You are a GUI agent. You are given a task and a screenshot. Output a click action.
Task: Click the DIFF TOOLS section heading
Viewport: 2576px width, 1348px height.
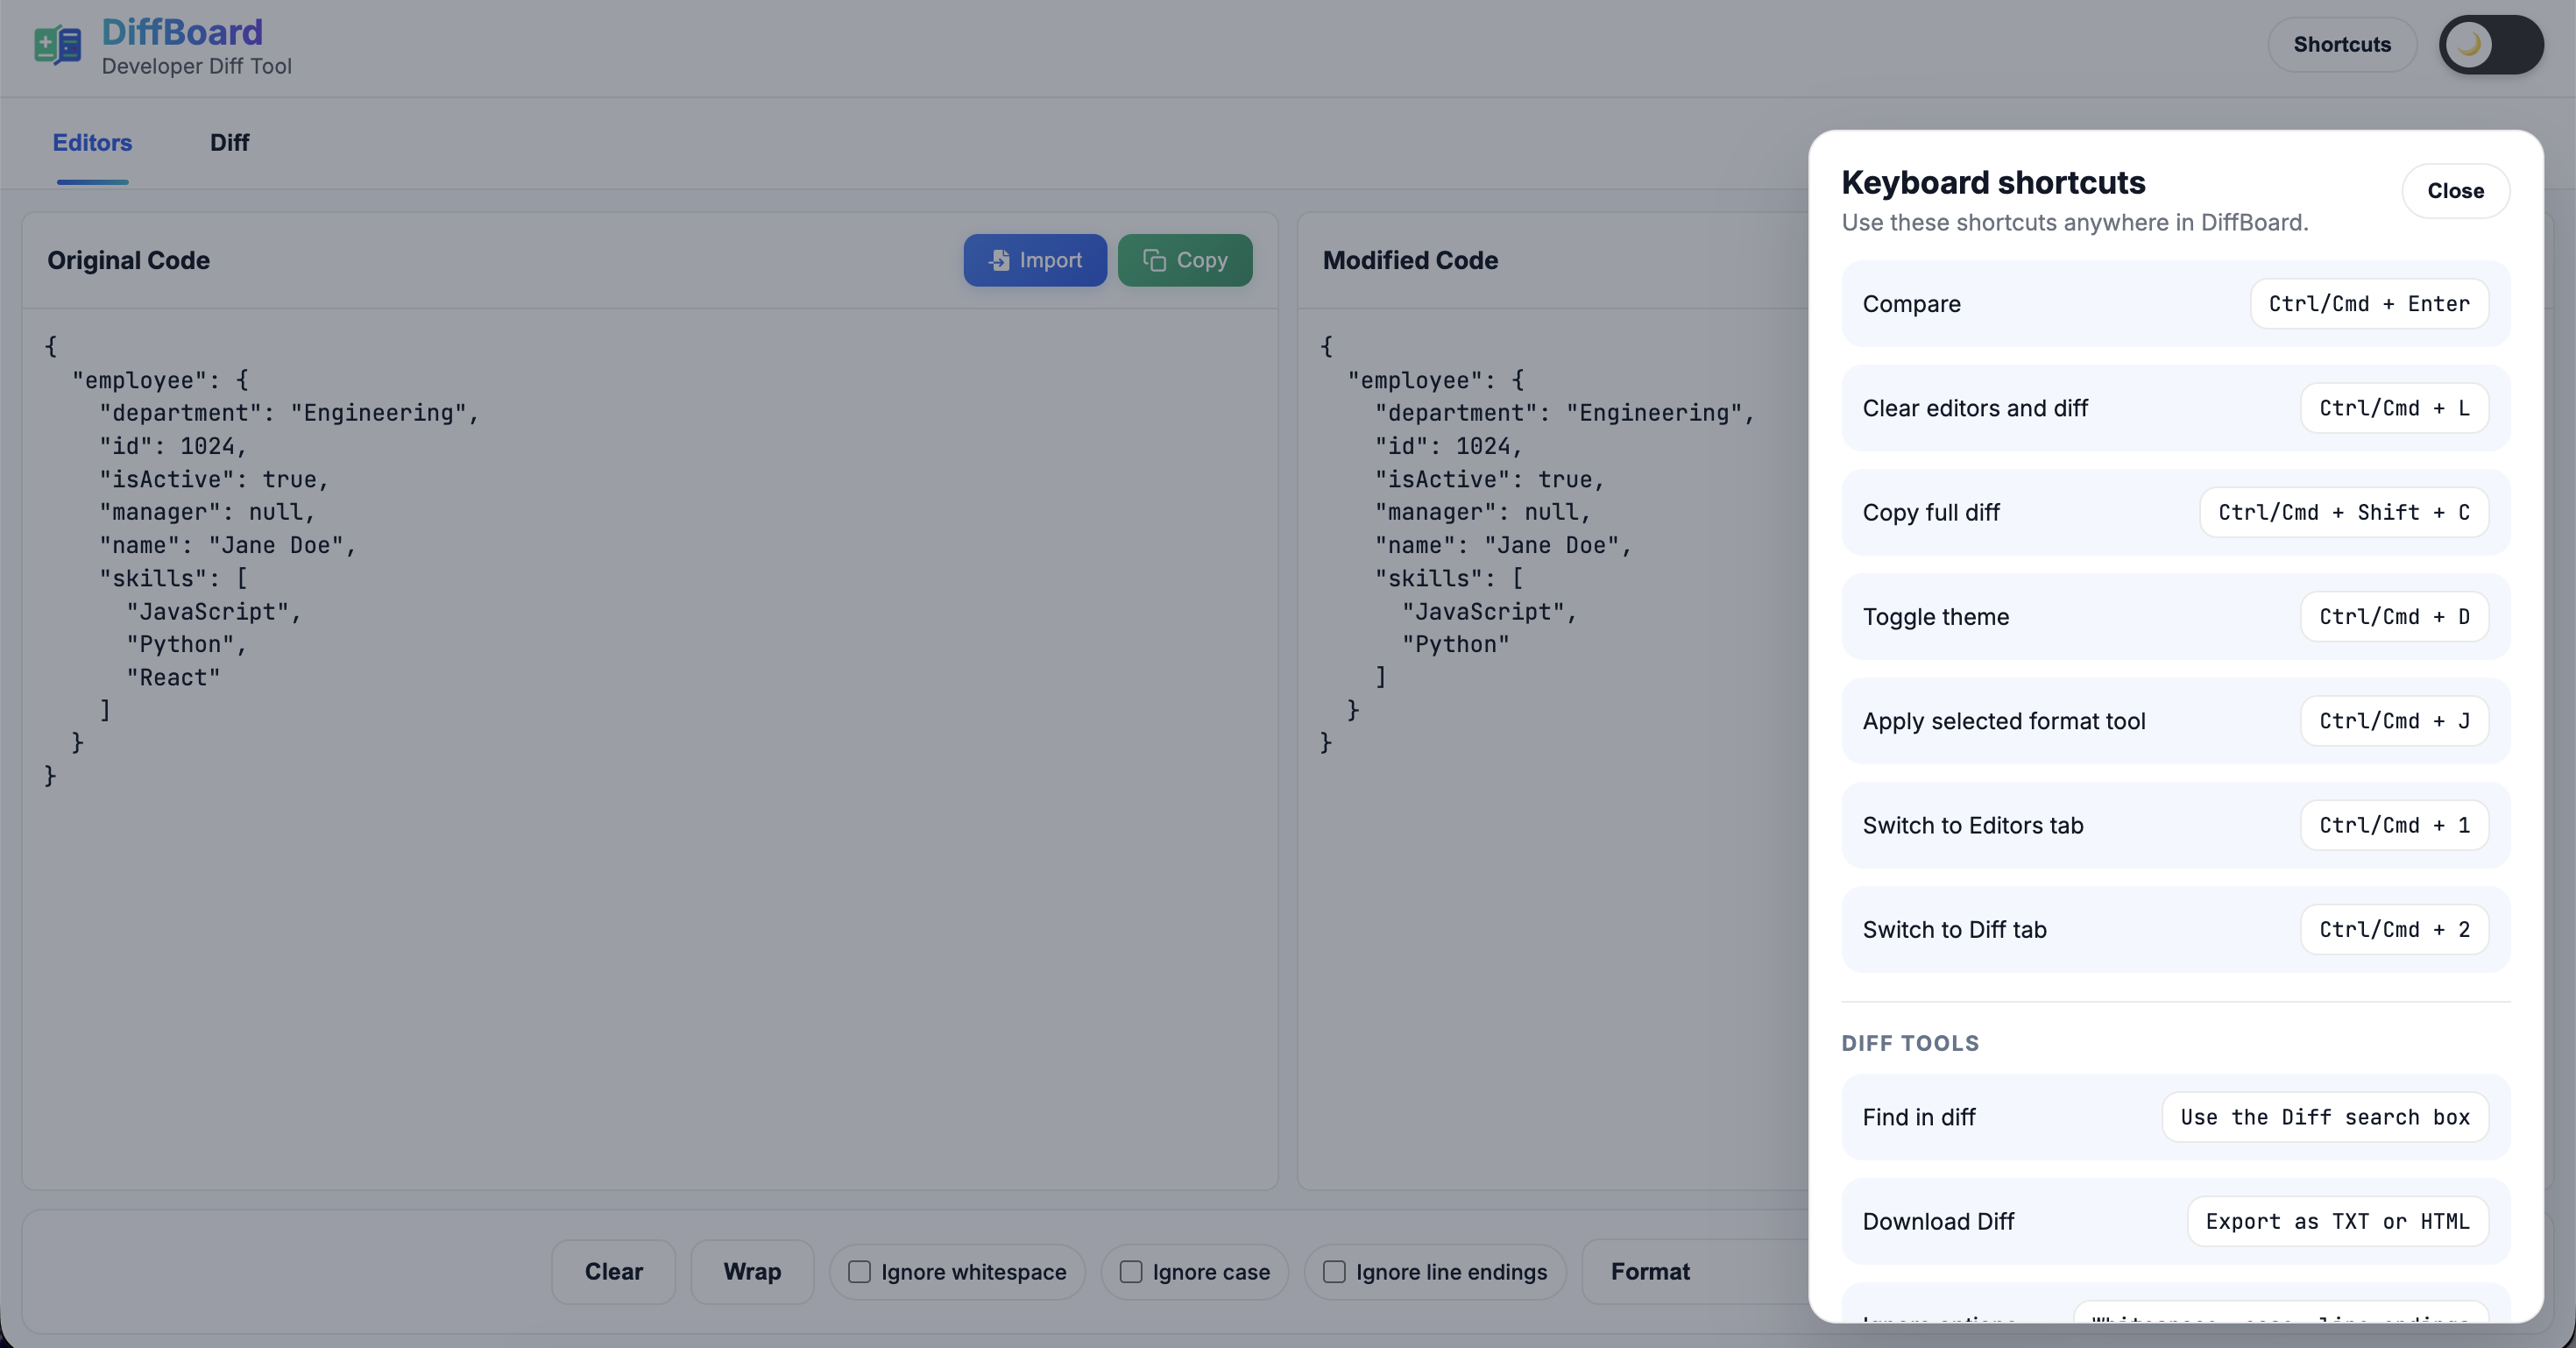pos(1910,1043)
